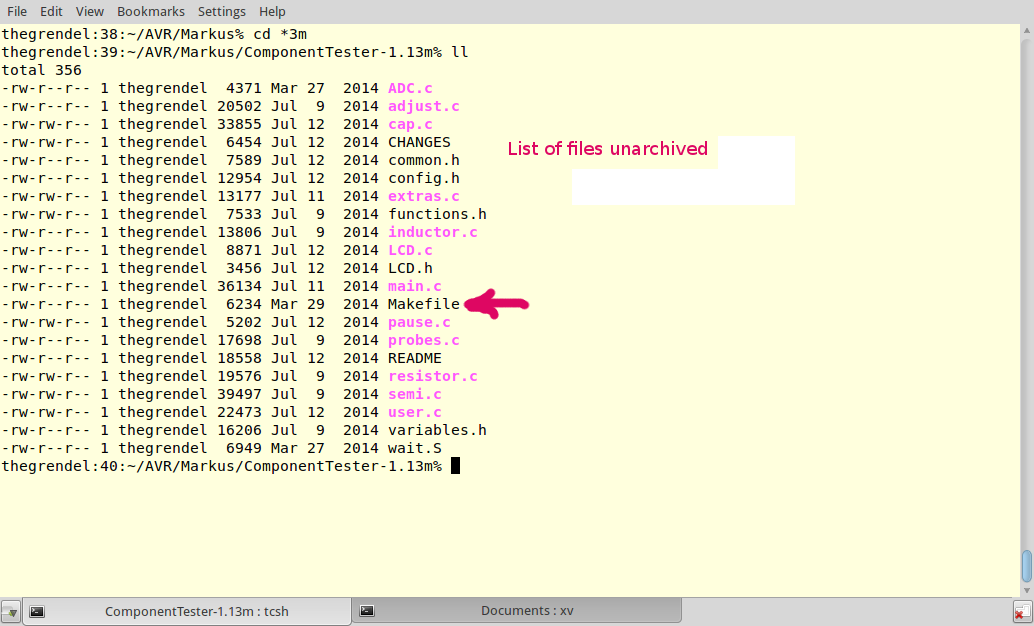This screenshot has height=626, width=1034.
Task: Click the main.c filename in the listing
Action: click(414, 286)
